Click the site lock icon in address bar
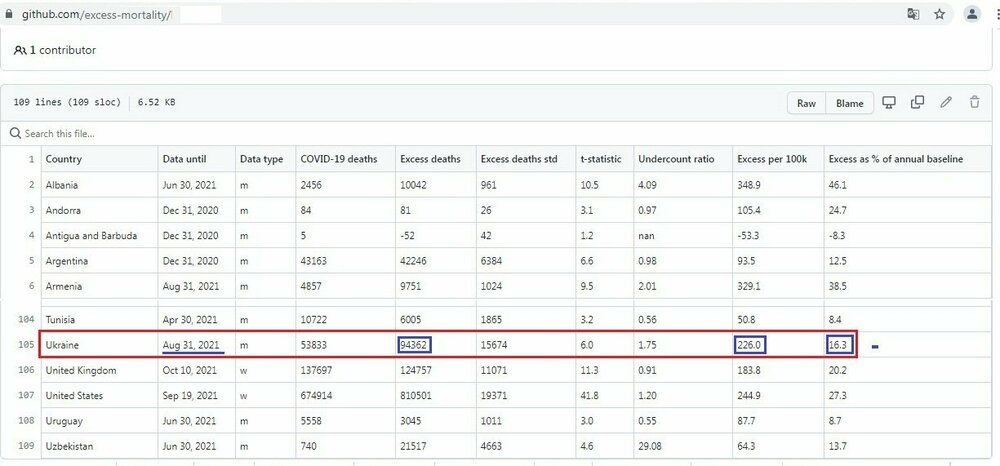Screen dimensions: 1000x466 pyautogui.click(x=9, y=15)
